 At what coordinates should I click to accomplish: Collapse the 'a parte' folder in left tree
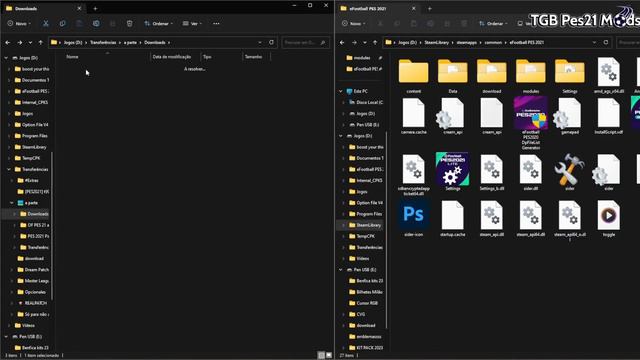tap(12, 202)
